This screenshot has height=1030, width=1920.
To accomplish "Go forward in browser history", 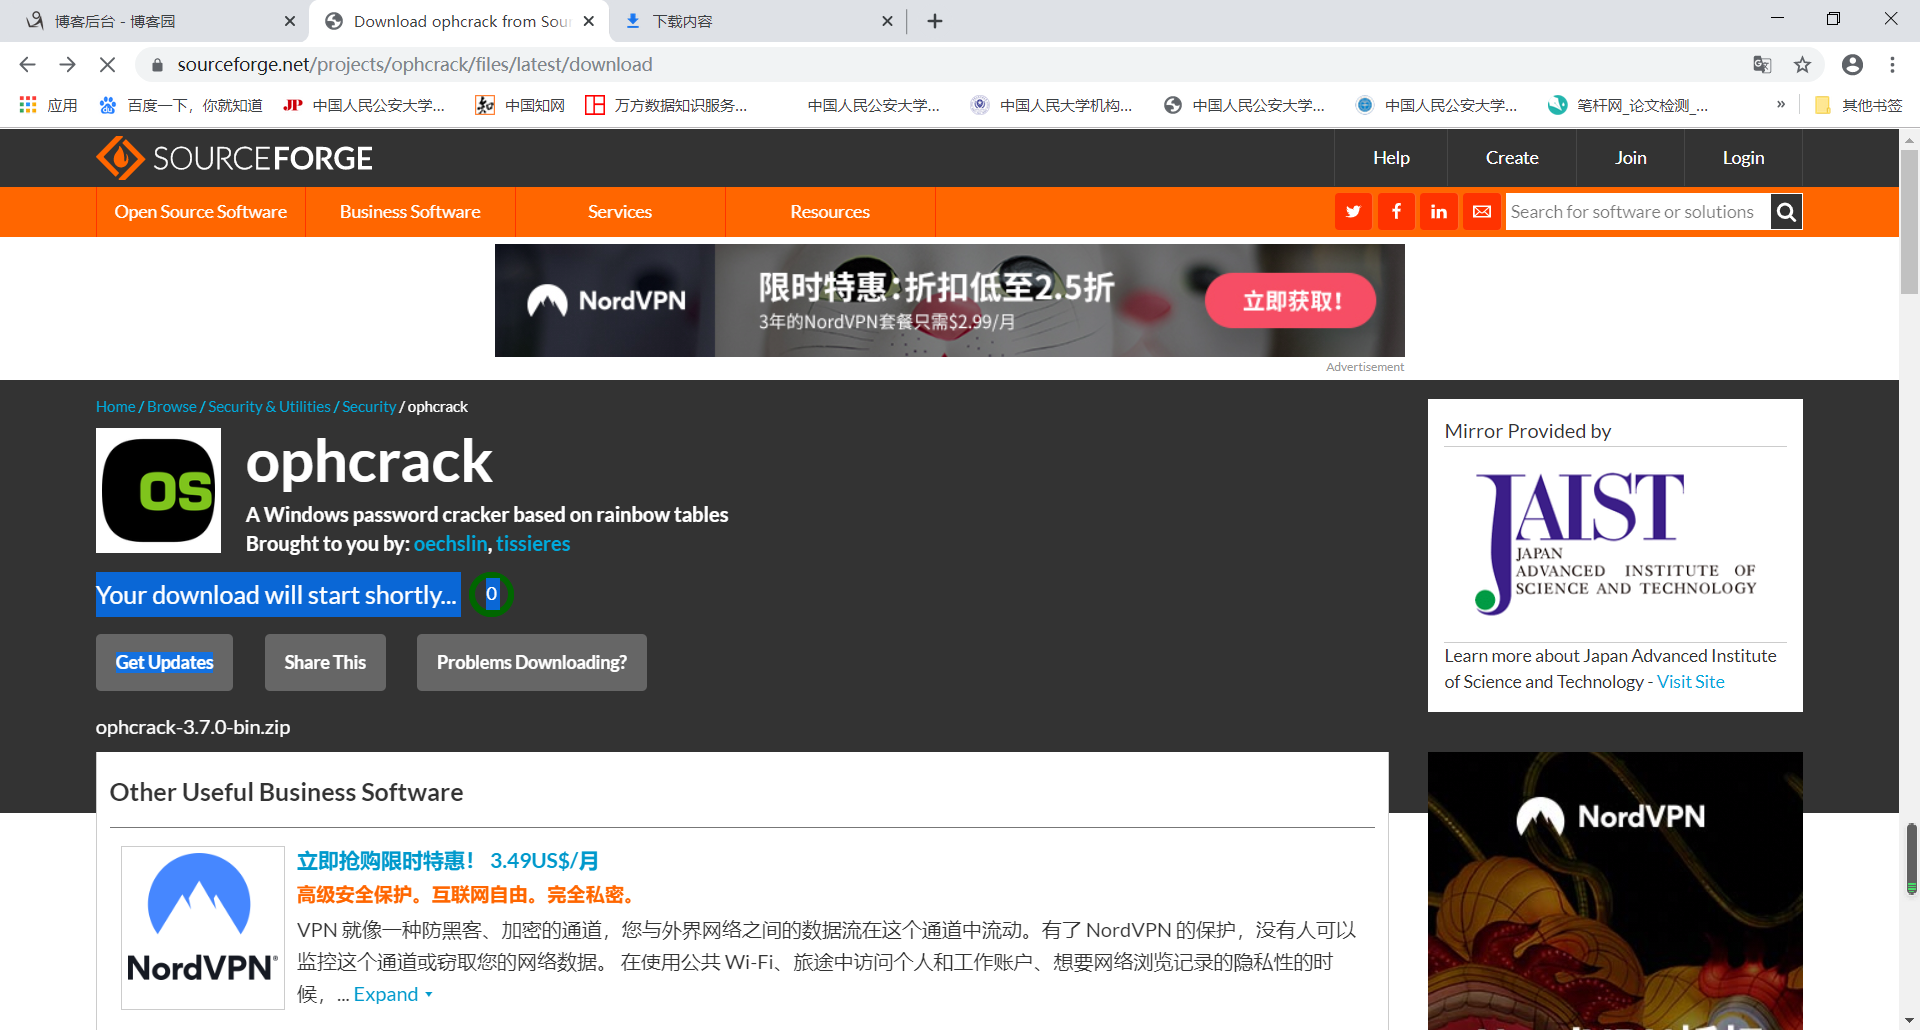I will 67,65.
